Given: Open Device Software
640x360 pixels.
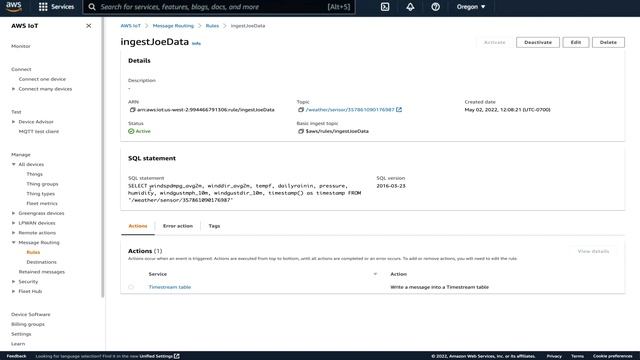Looking at the screenshot, I should coord(31,314).
